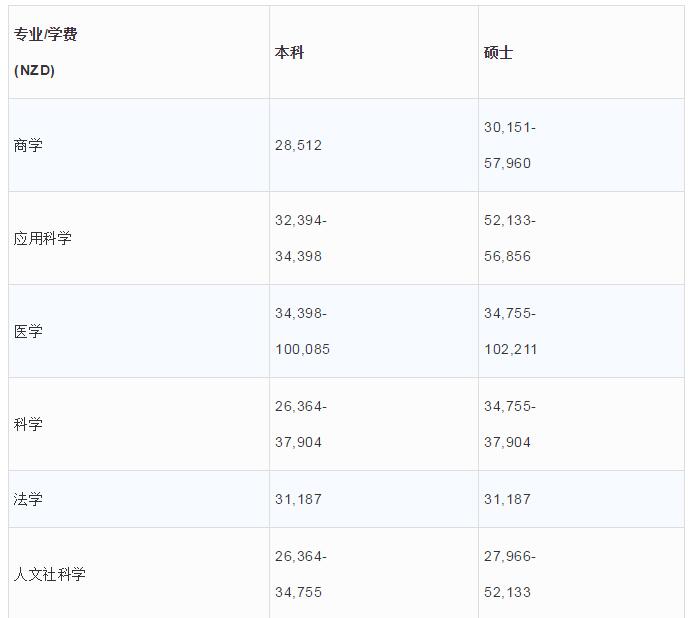
Task: Click the 应用科学 硕士 fee 52,133-56,856
Action: coord(510,238)
